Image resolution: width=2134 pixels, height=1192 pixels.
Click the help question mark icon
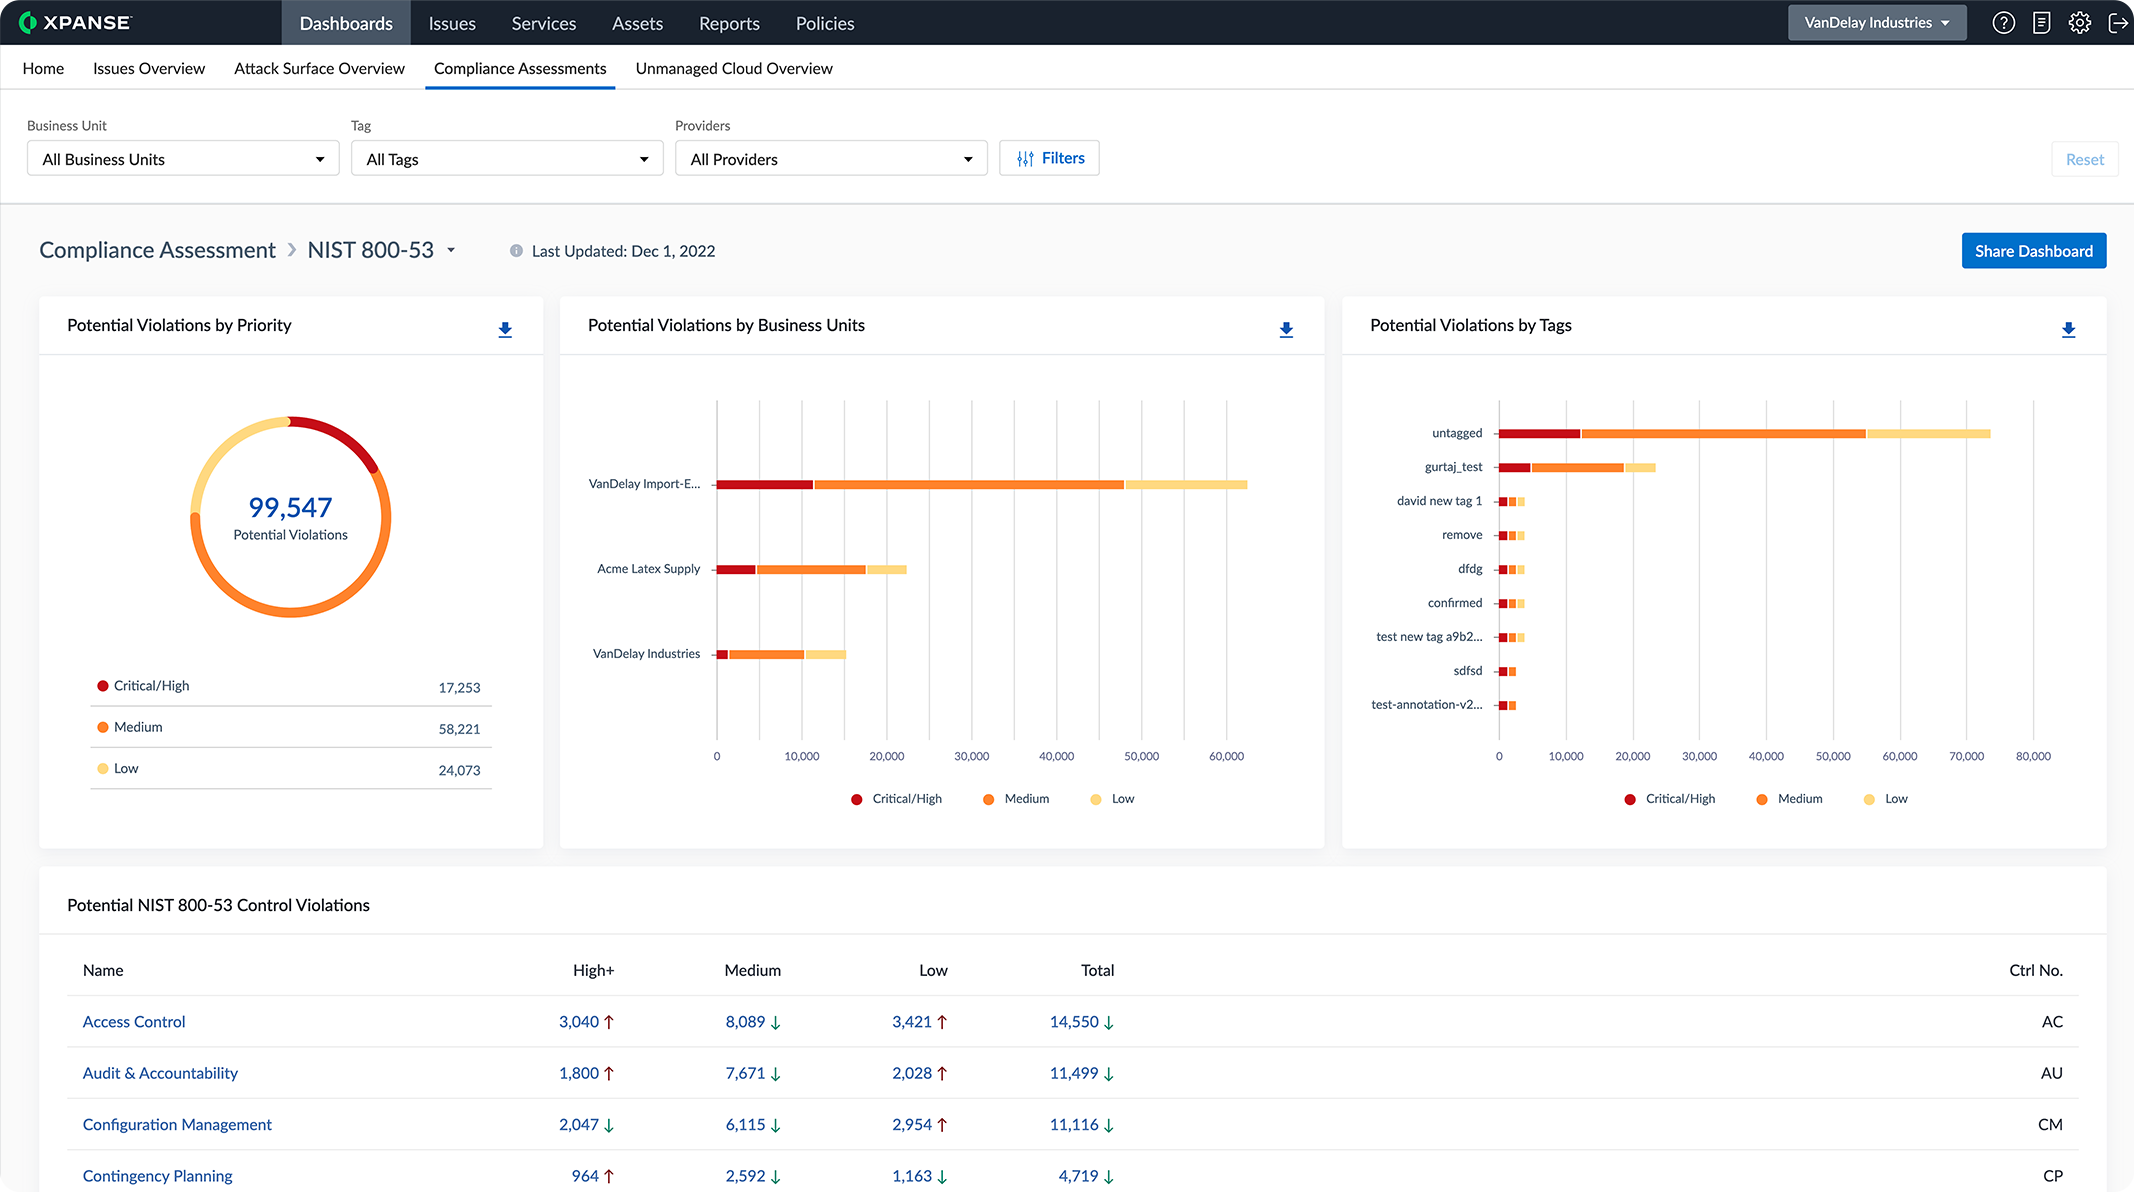click(x=2003, y=23)
